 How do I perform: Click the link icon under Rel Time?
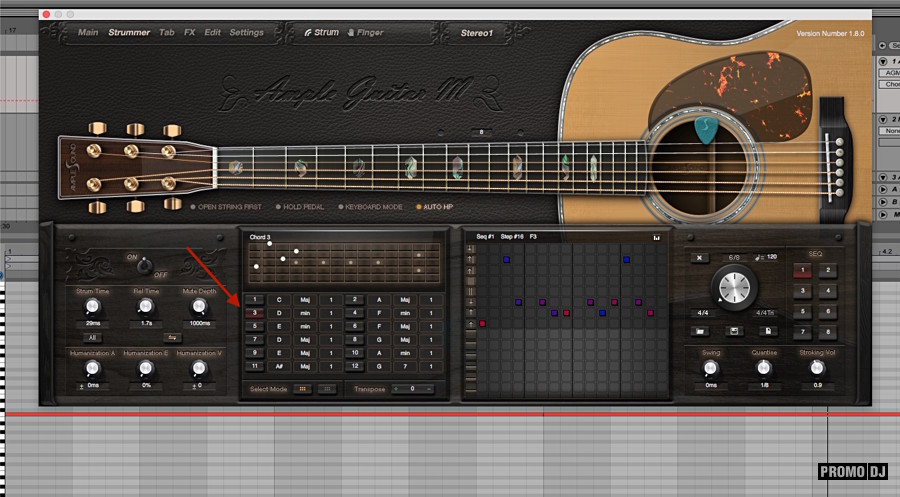point(171,338)
